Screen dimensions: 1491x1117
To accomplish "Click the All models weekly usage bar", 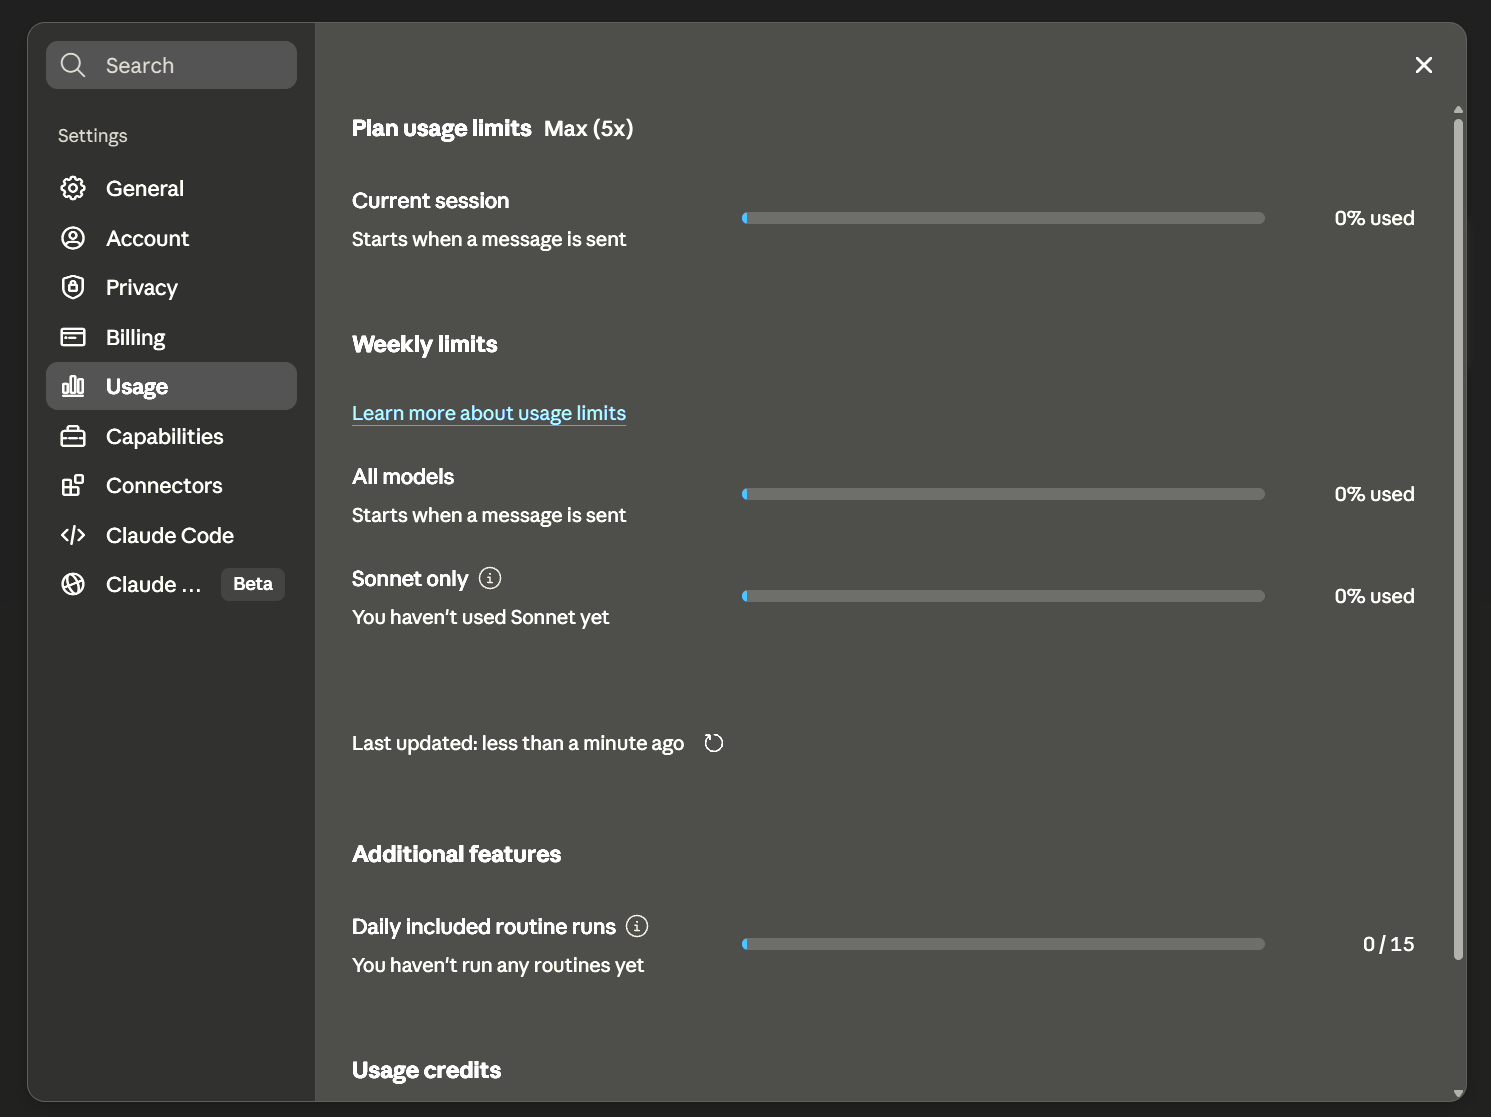I will click(x=1003, y=494).
